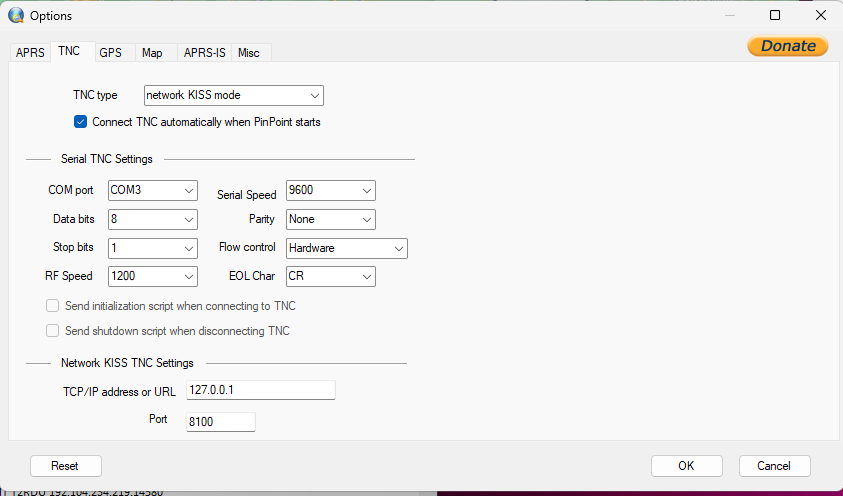
Task: Open the TNC type dropdown
Action: point(234,96)
